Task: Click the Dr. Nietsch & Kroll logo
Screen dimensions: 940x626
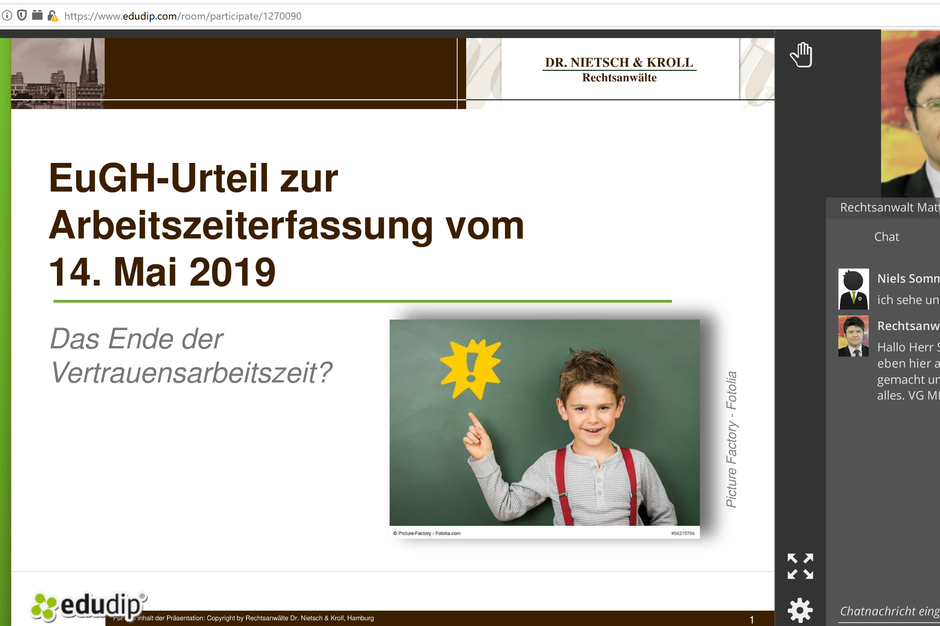Action: point(619,69)
